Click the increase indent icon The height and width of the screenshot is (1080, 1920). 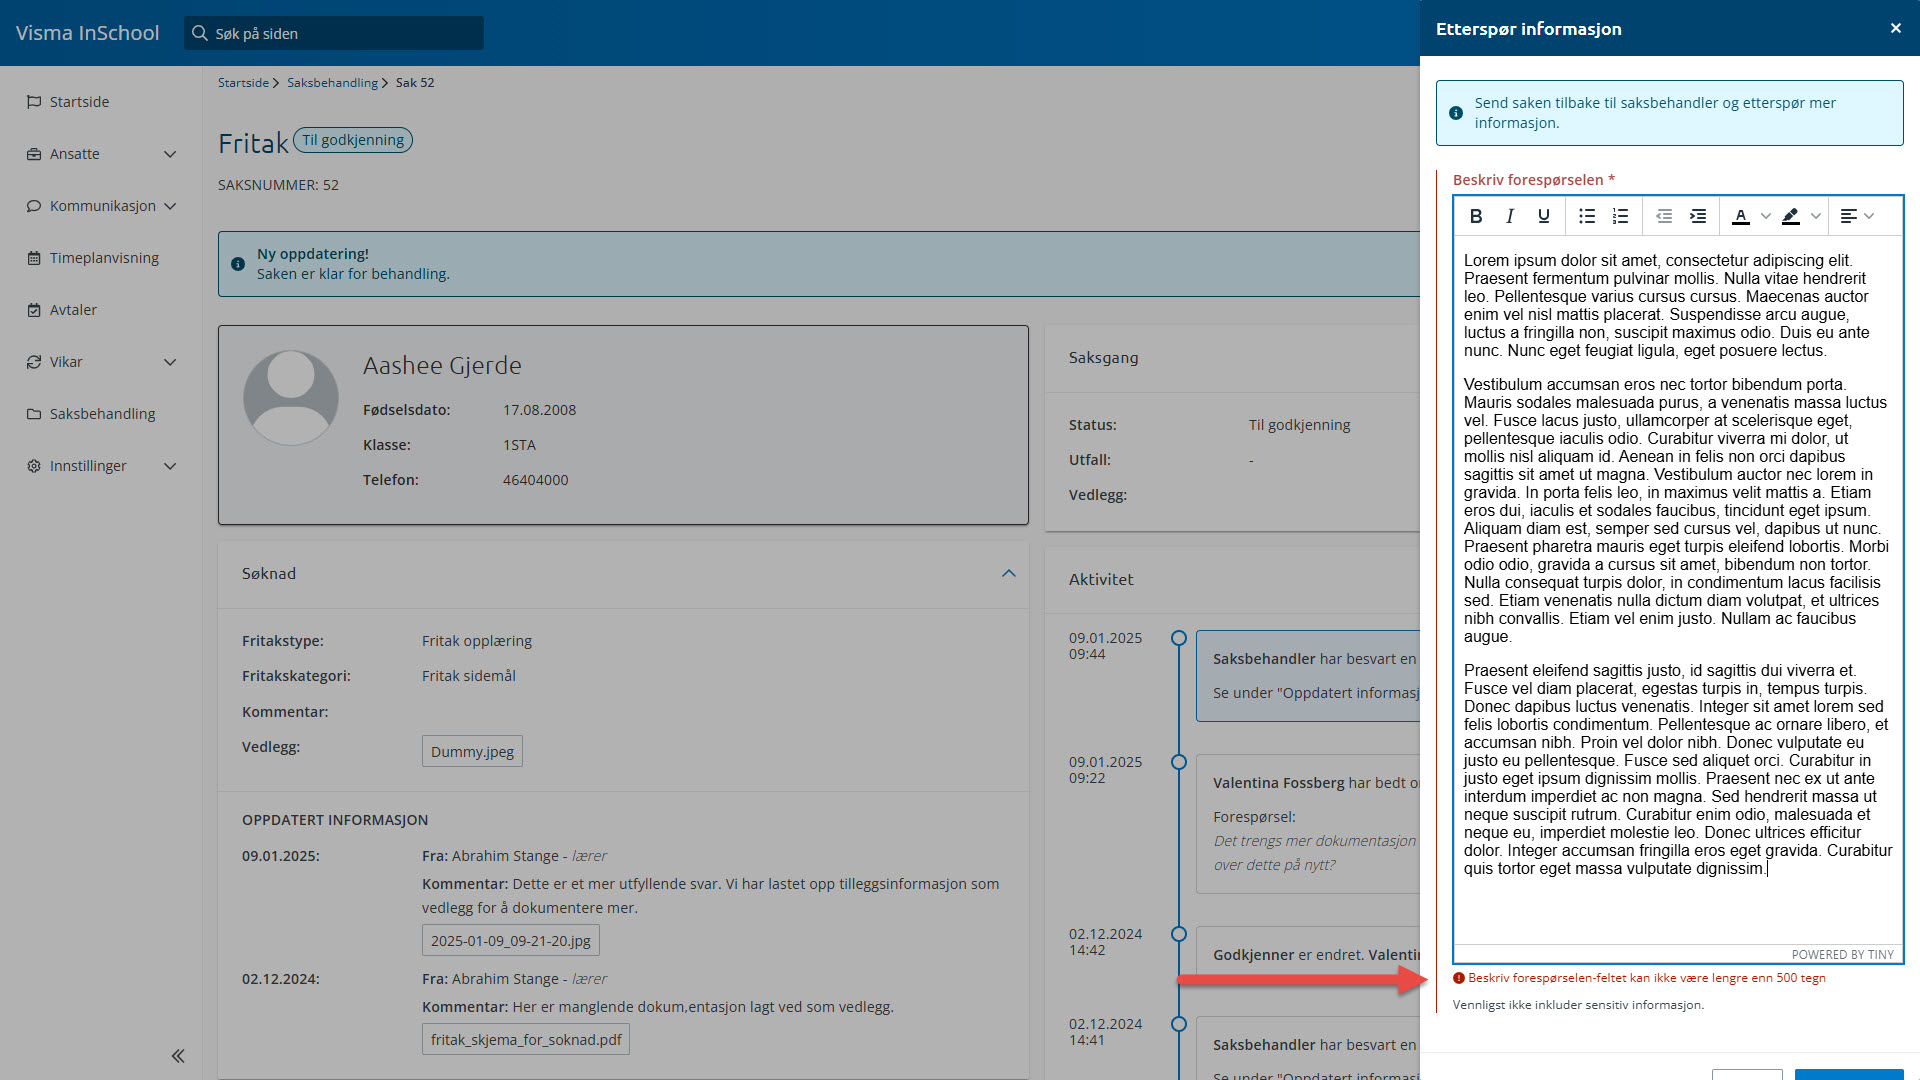tap(1698, 216)
